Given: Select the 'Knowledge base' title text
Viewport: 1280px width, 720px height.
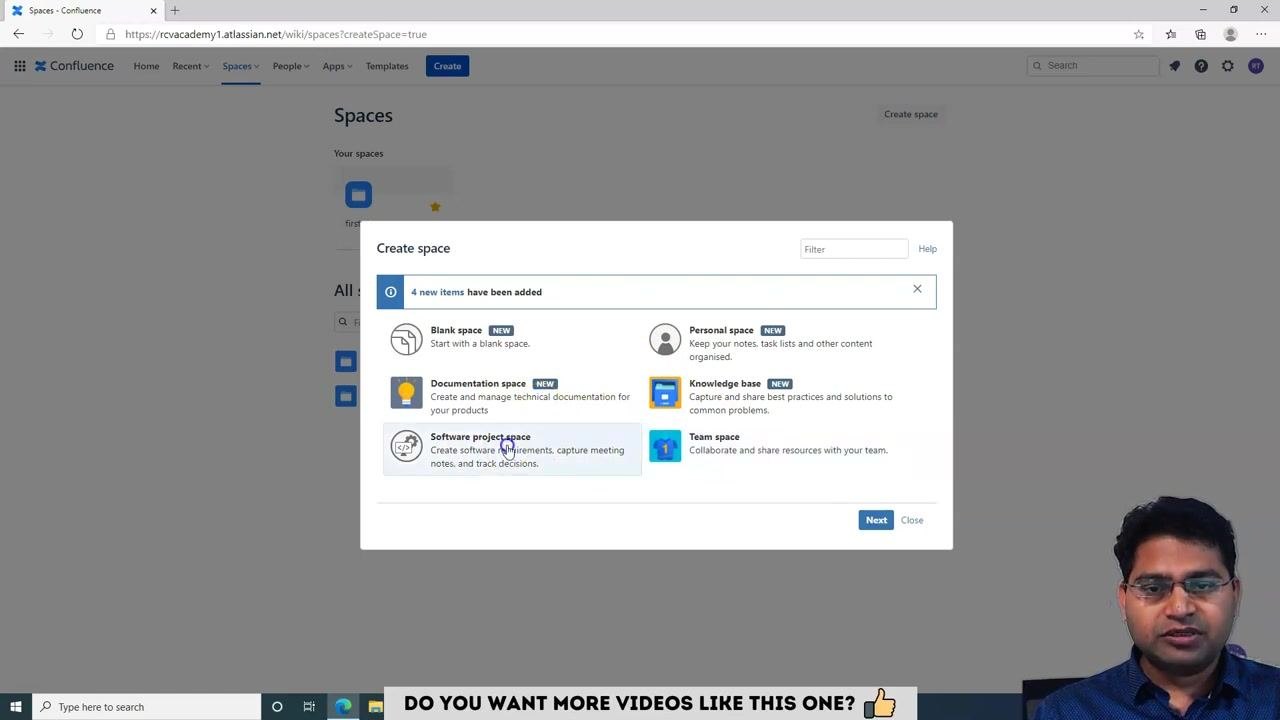Looking at the screenshot, I should coord(725,383).
